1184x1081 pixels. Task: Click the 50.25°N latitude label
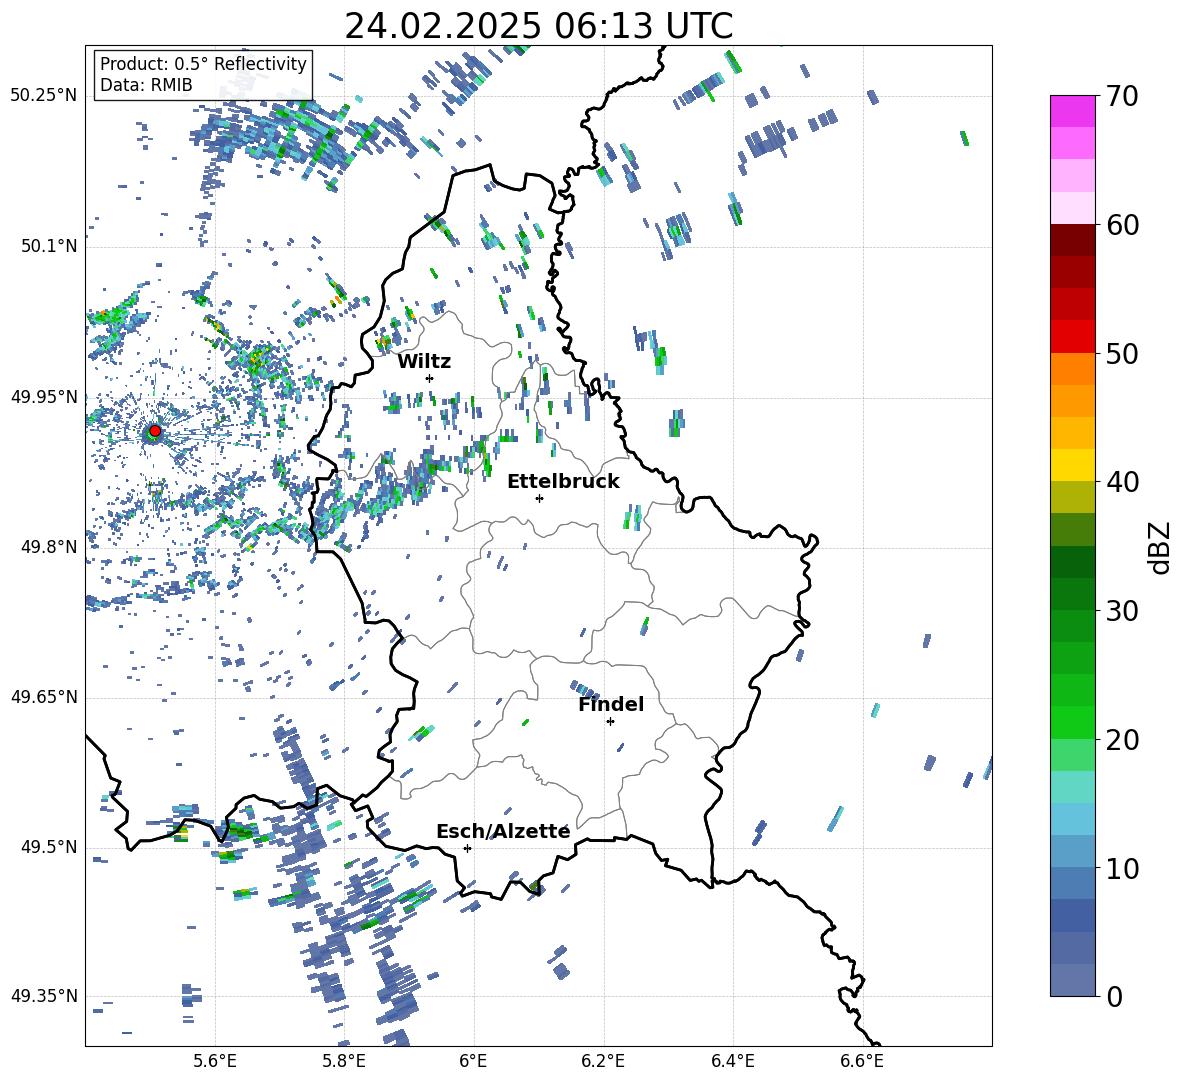click(x=44, y=95)
